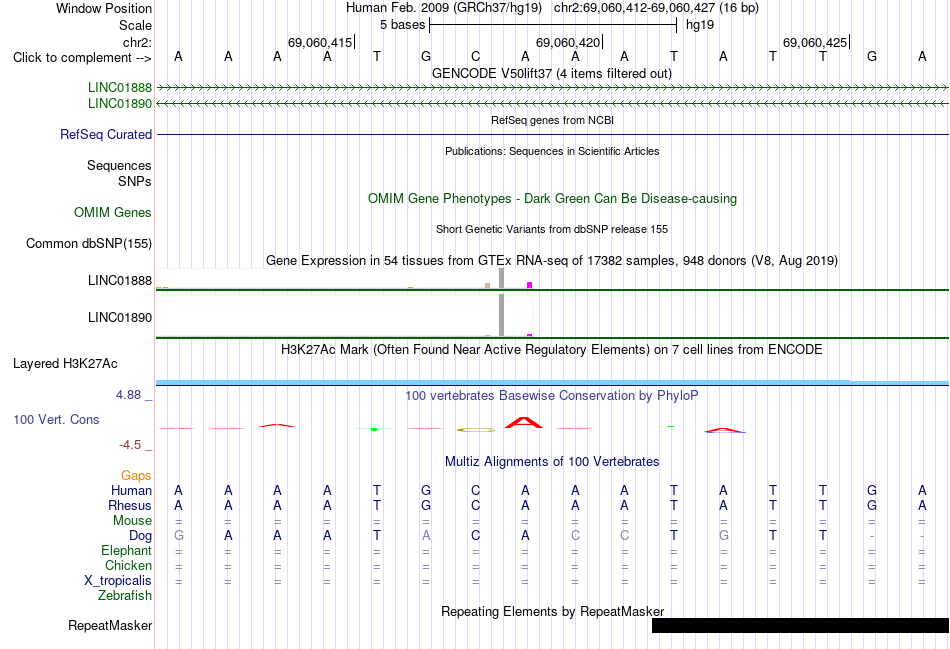Click the orange Gaps label
The height and width of the screenshot is (649, 950).
click(136, 476)
